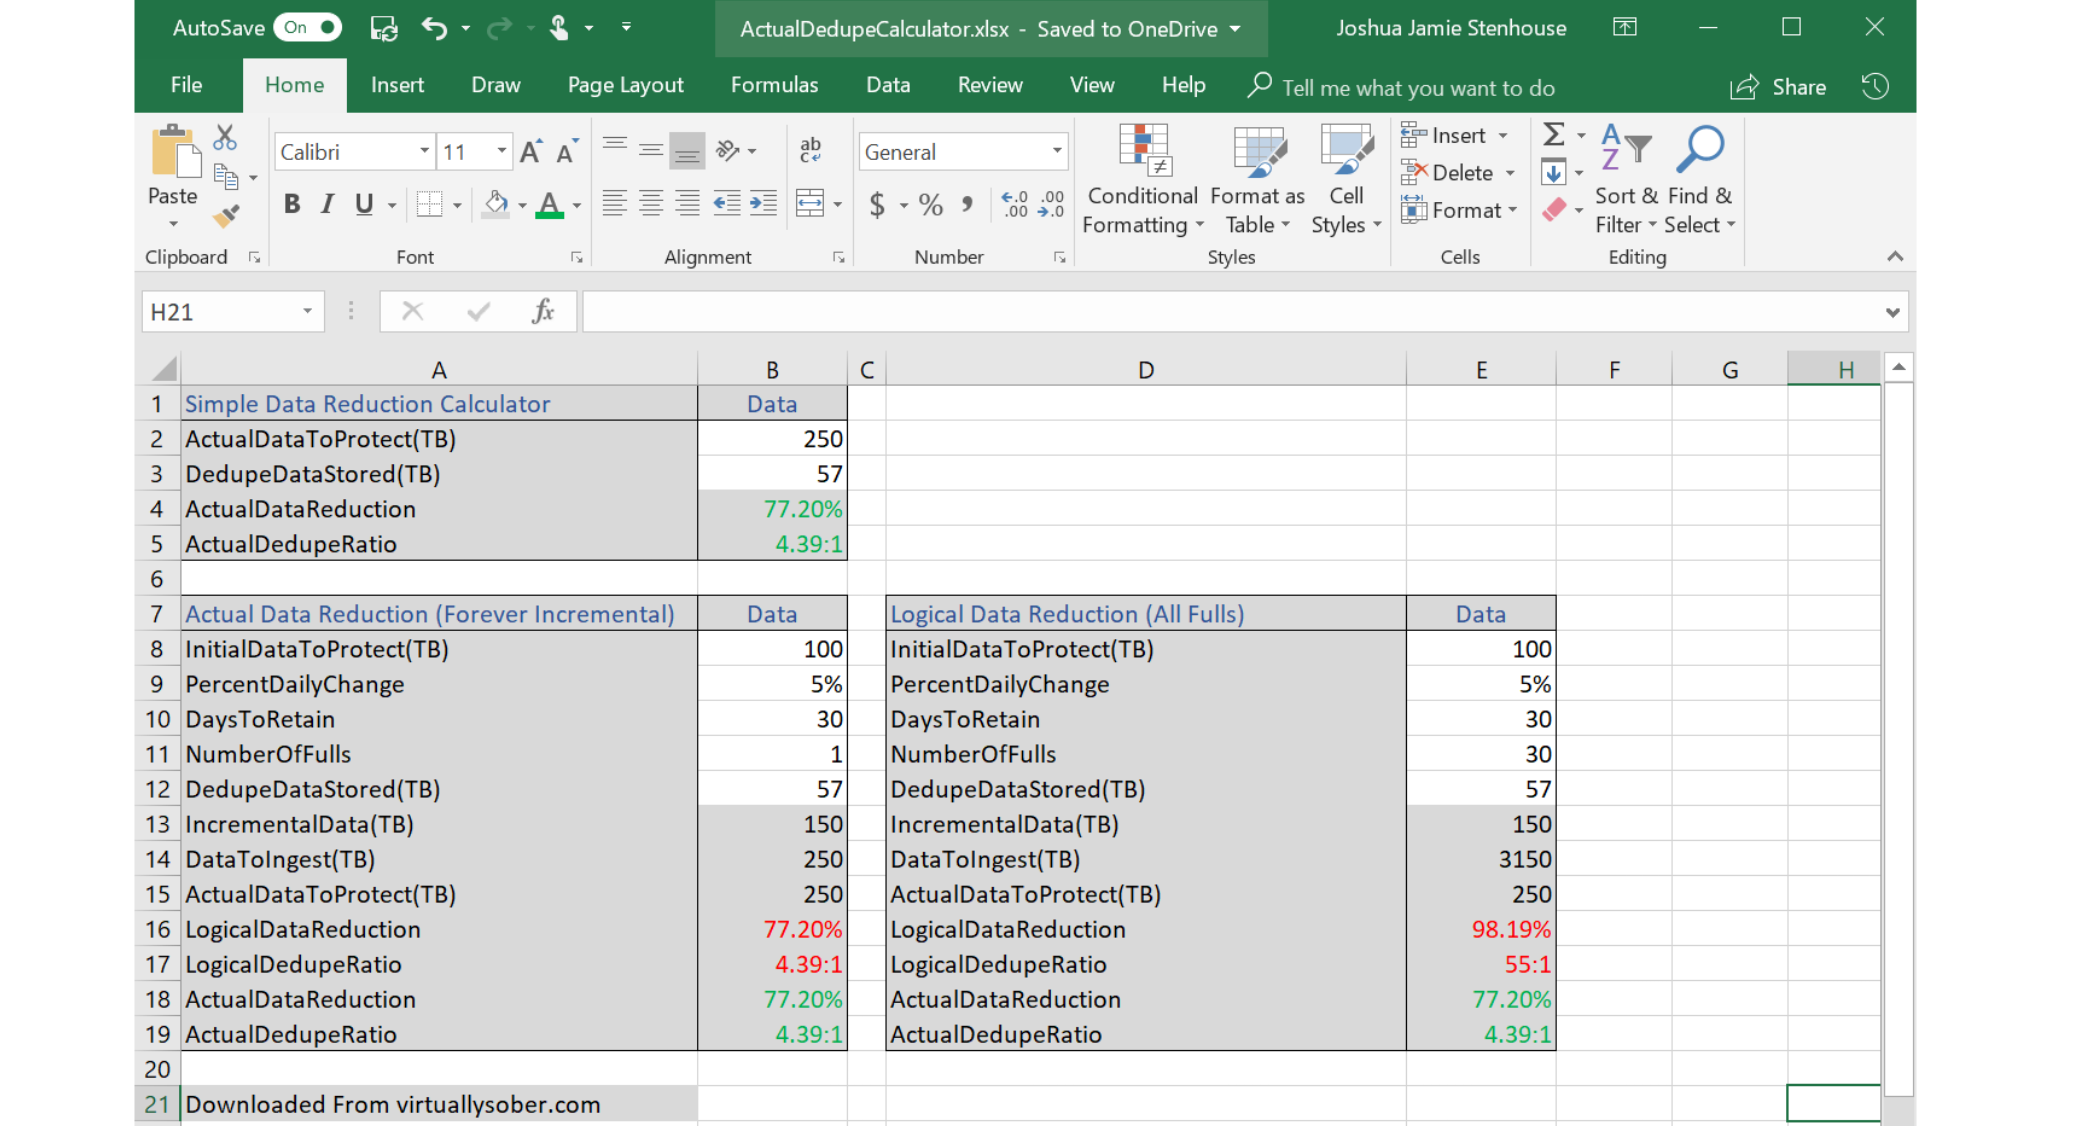
Task: Toggle Italic formatting
Action: point(327,205)
